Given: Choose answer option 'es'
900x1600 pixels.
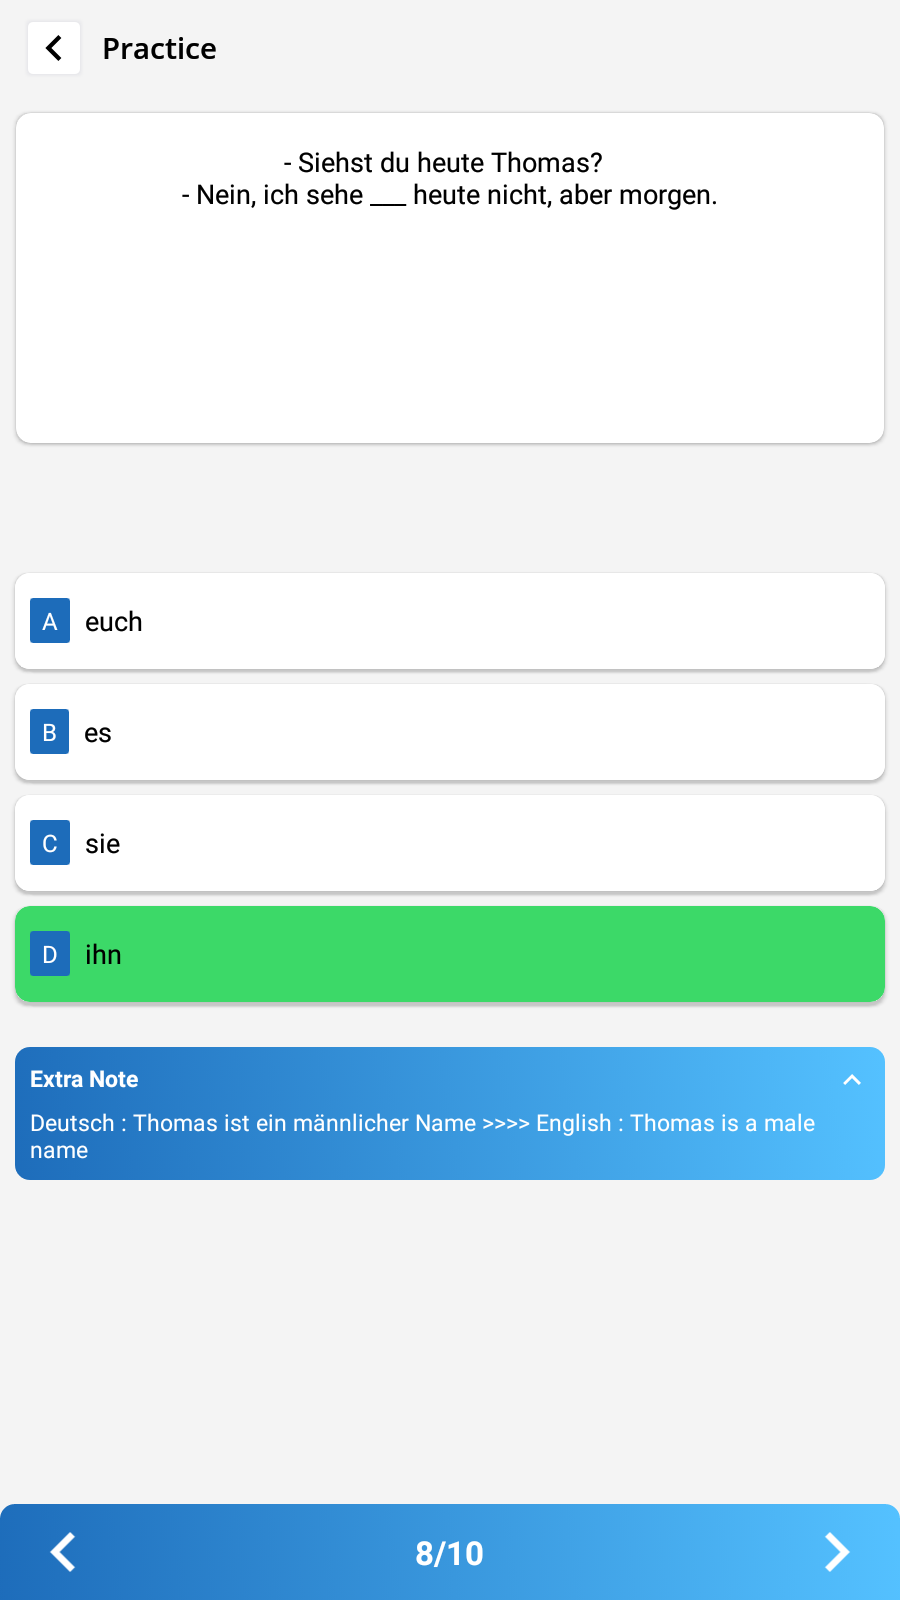Looking at the screenshot, I should coord(450,732).
